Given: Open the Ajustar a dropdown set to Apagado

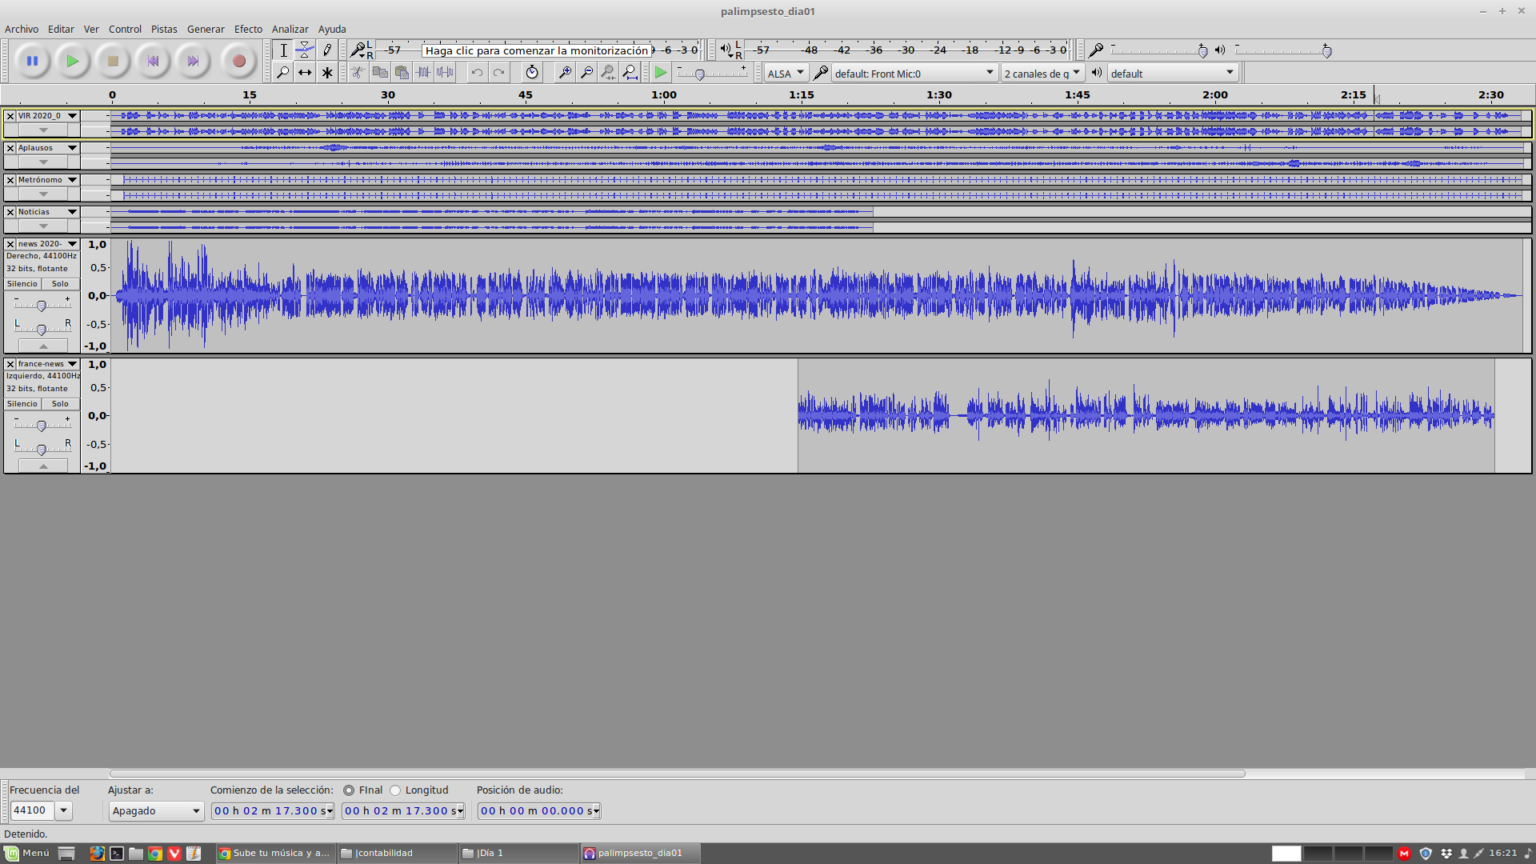Looking at the screenshot, I should click(x=156, y=811).
